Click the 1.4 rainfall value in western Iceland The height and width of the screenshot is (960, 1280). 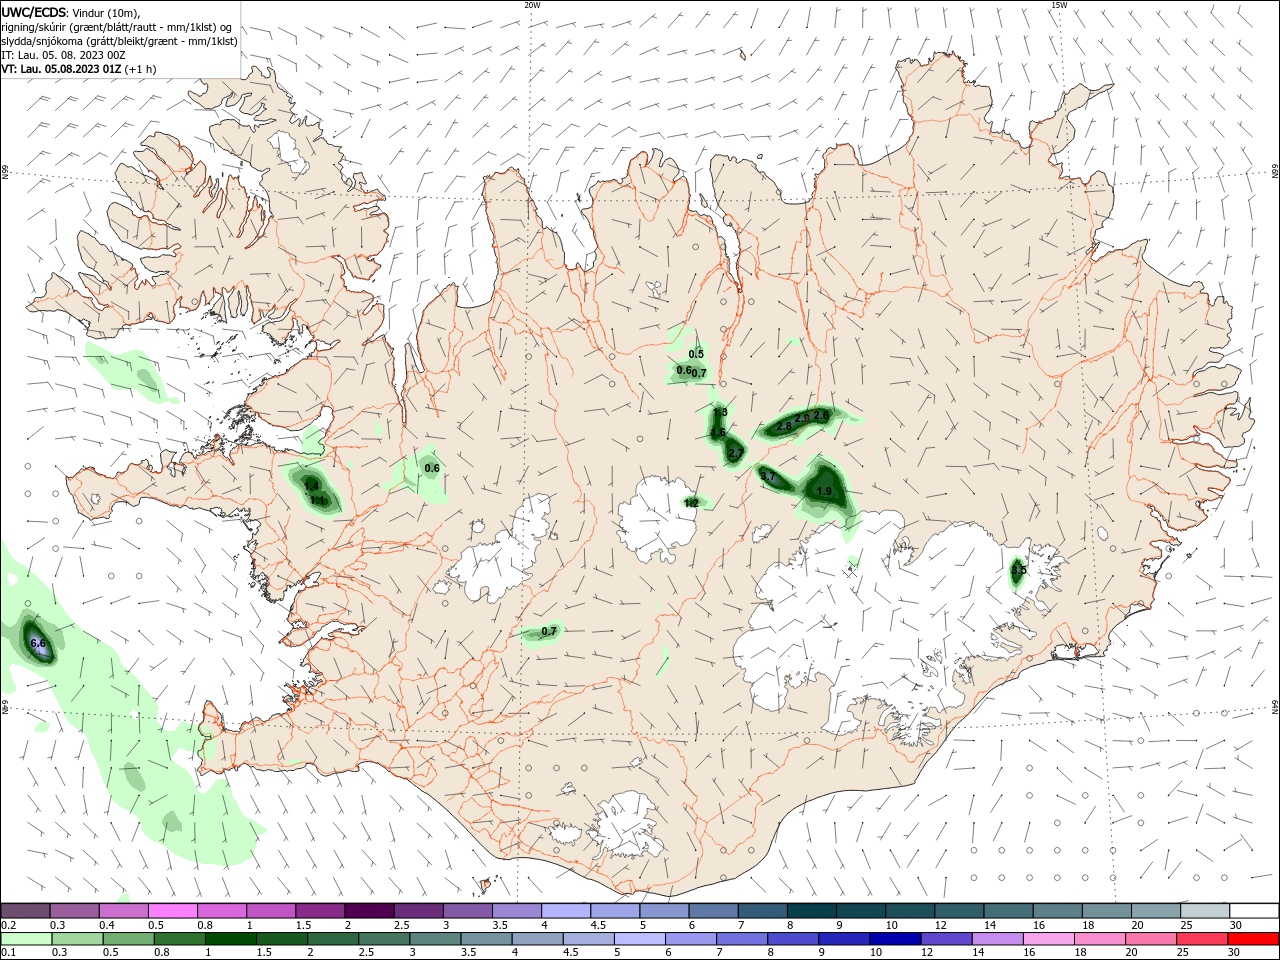(311, 486)
